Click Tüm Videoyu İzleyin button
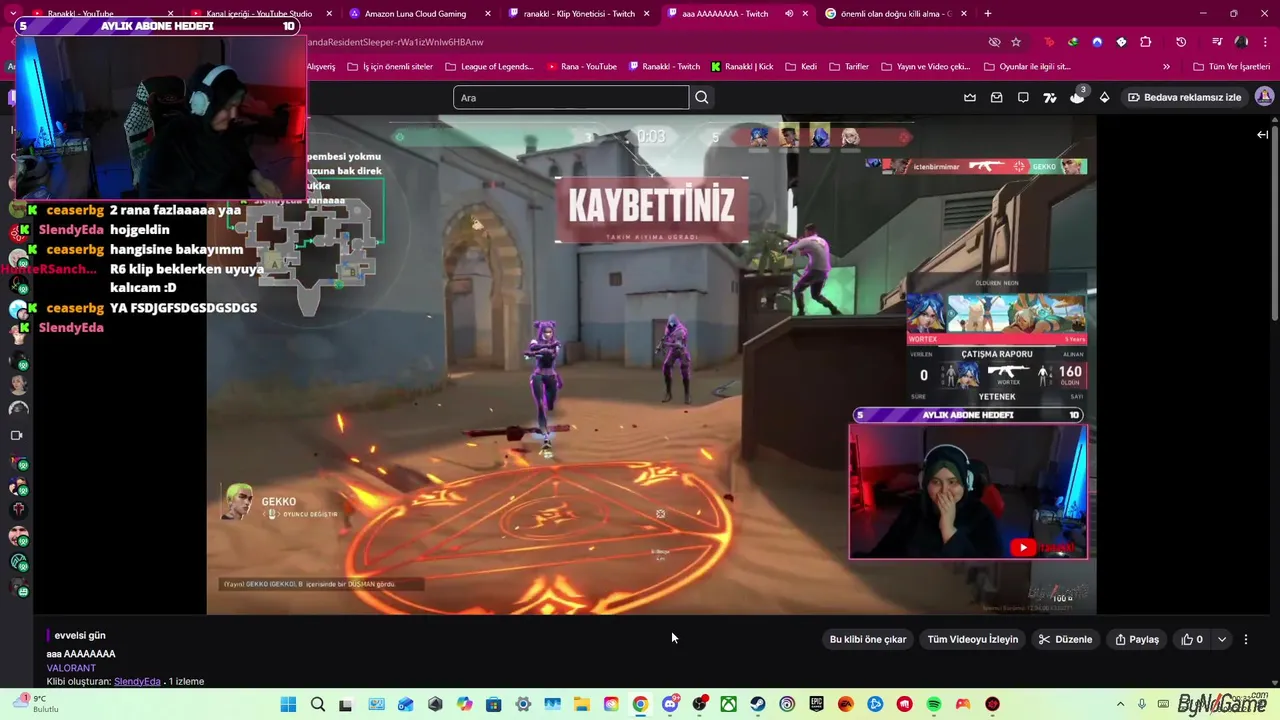 click(973, 639)
